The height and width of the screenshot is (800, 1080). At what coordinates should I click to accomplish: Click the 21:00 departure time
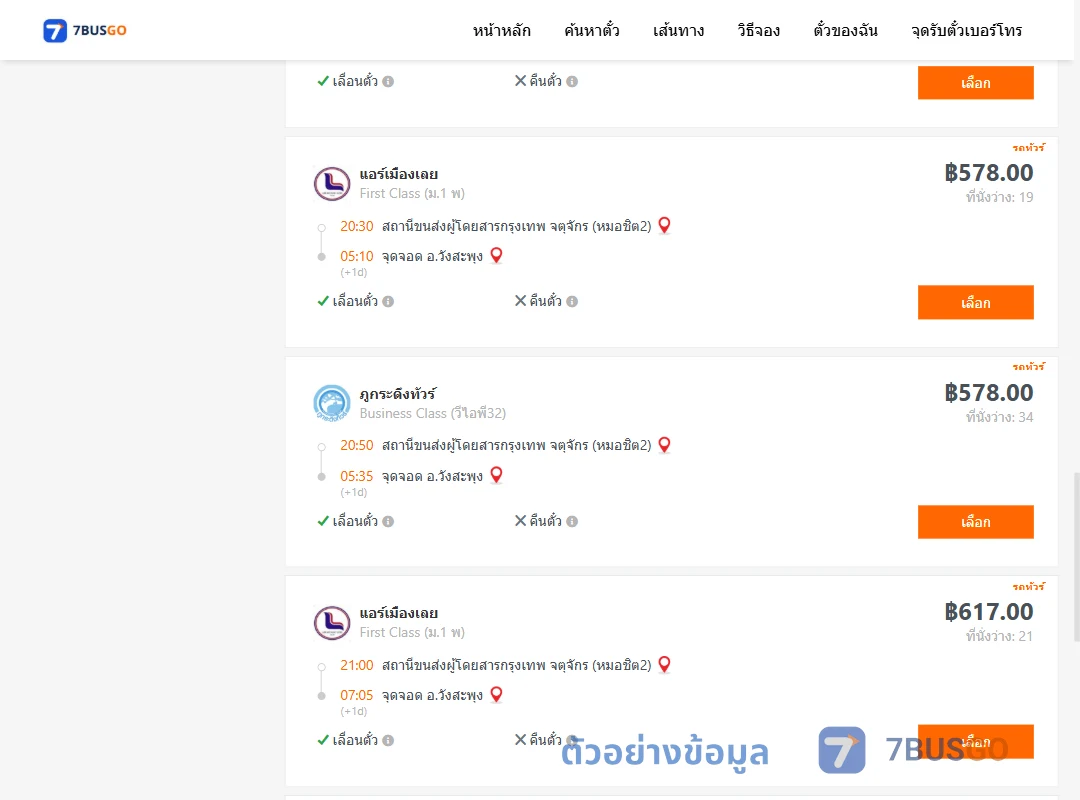point(357,665)
